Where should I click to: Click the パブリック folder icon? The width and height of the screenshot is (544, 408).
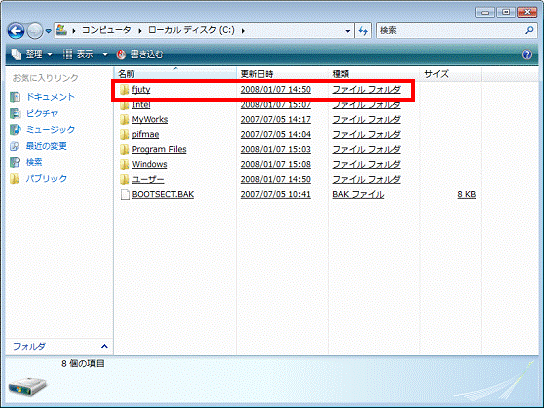15,179
